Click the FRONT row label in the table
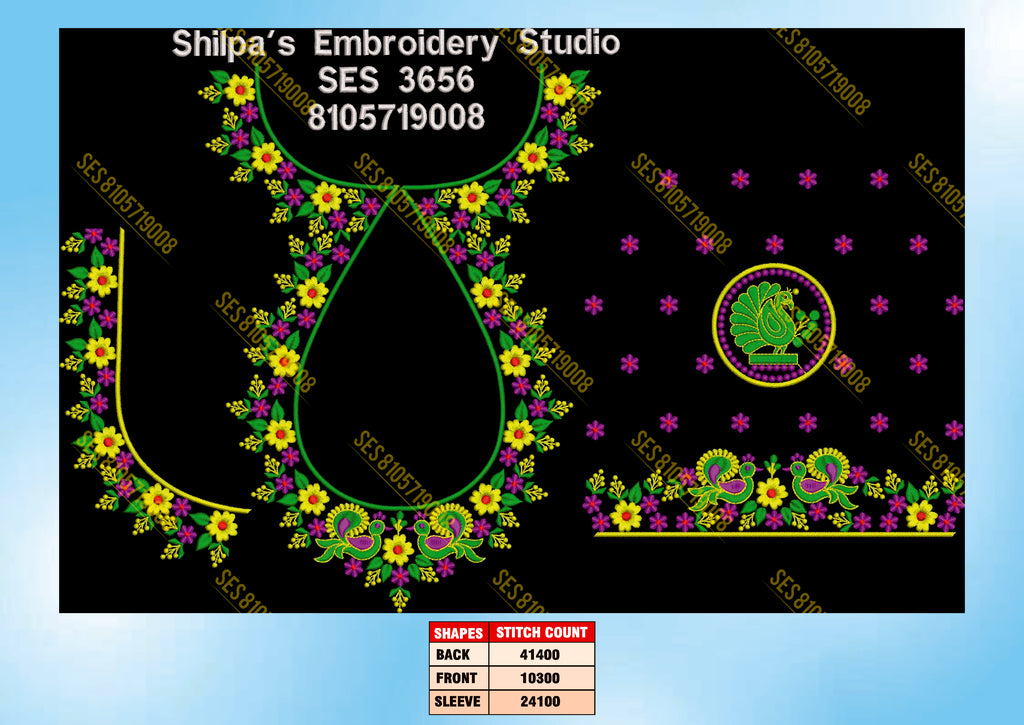This screenshot has width=1024, height=725. pyautogui.click(x=458, y=678)
